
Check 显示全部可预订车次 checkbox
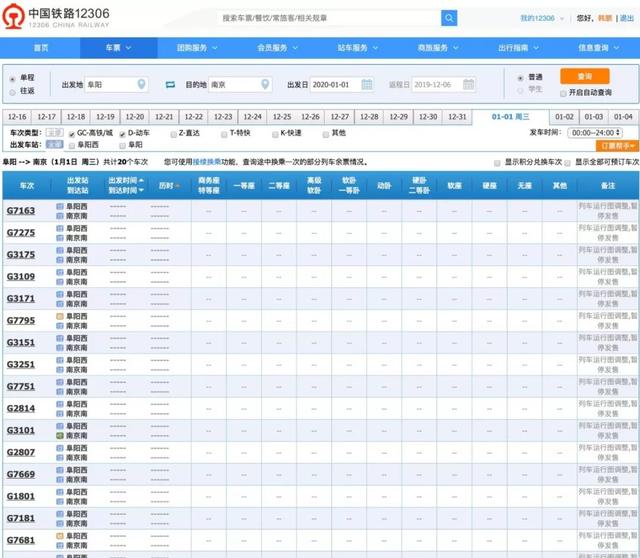(x=567, y=163)
